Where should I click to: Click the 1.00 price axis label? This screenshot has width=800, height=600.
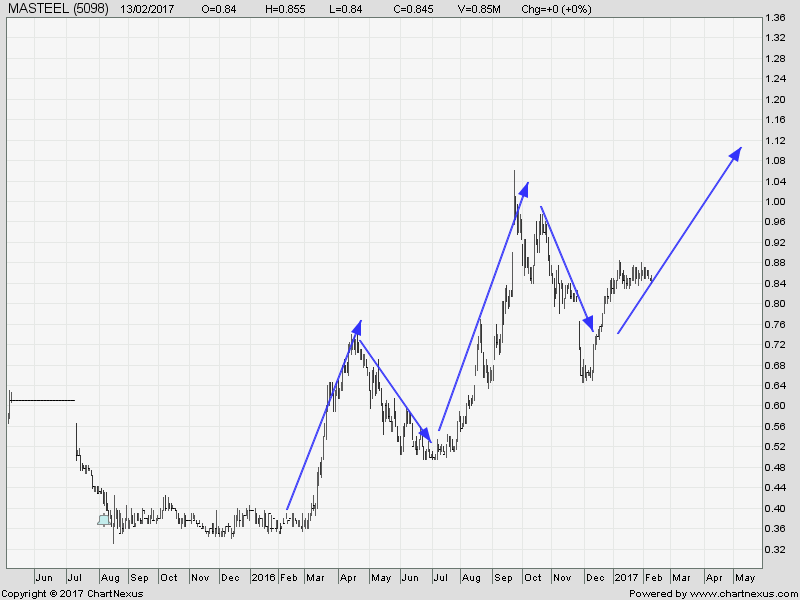pyautogui.click(x=776, y=202)
